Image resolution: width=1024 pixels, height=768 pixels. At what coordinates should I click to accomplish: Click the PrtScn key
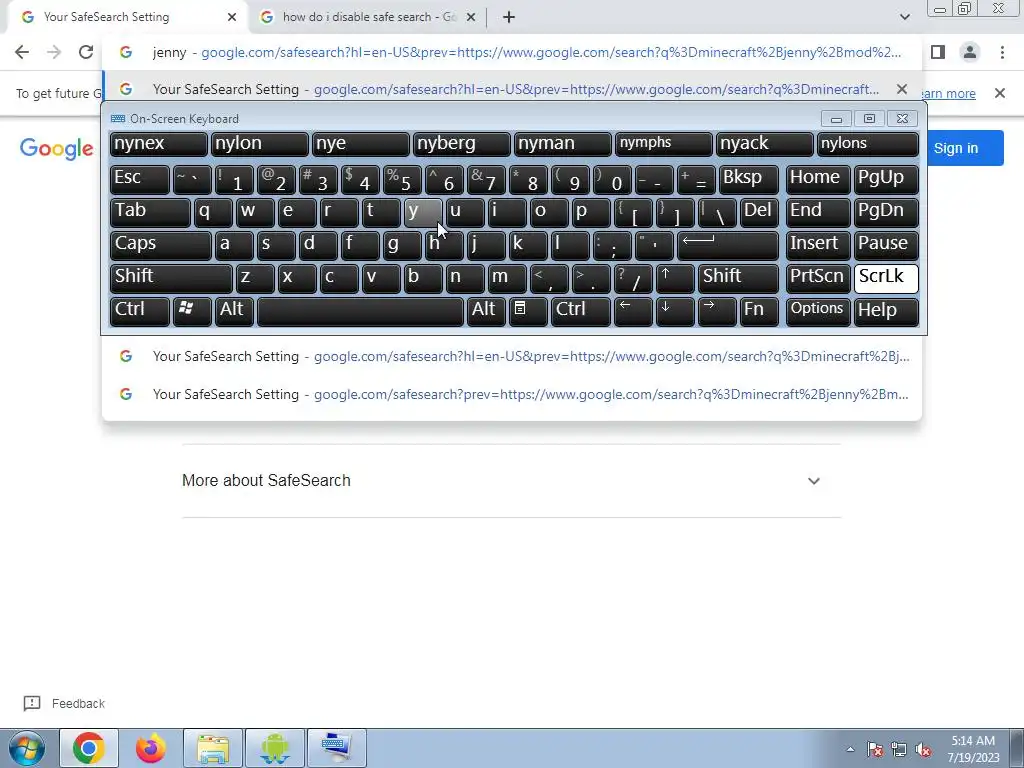point(818,278)
